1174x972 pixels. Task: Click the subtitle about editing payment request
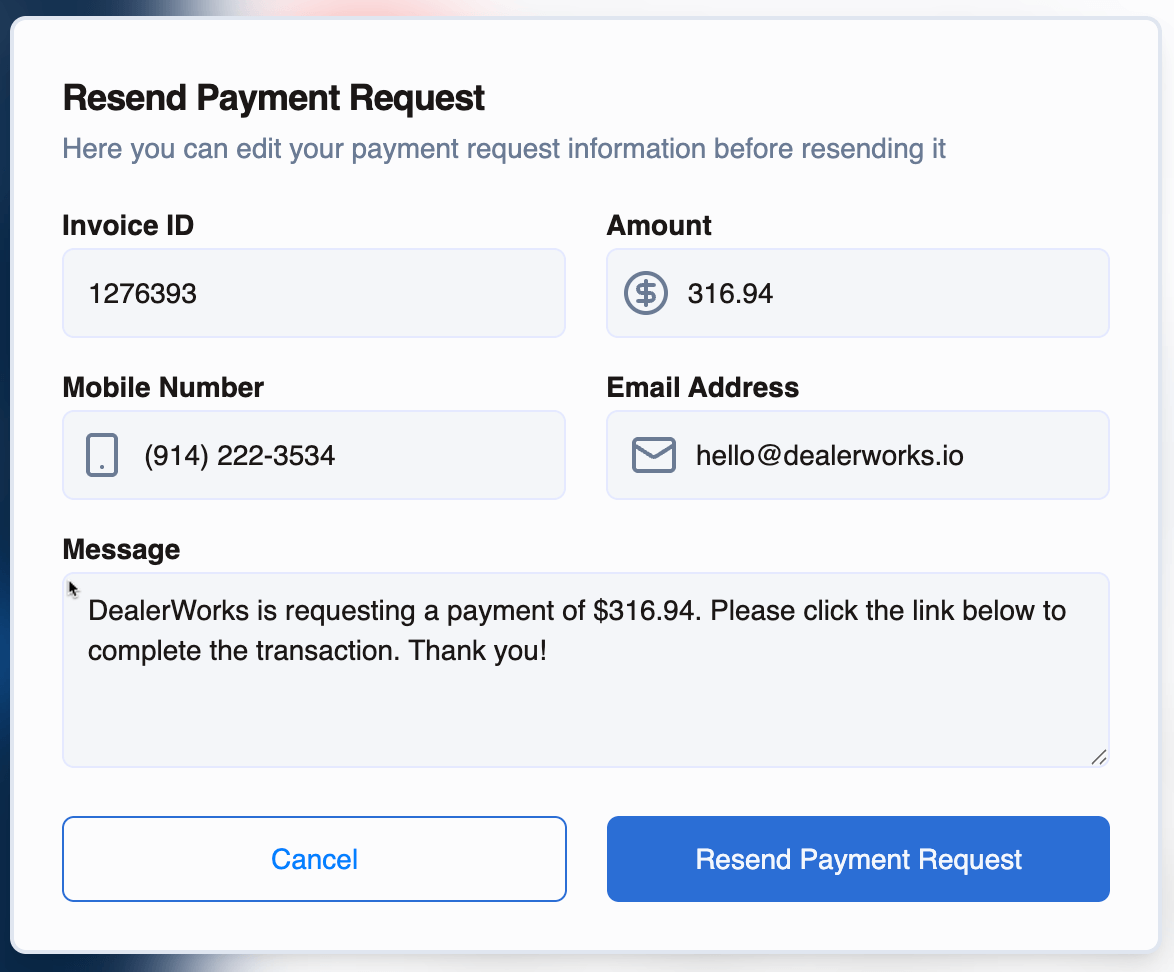(504, 150)
